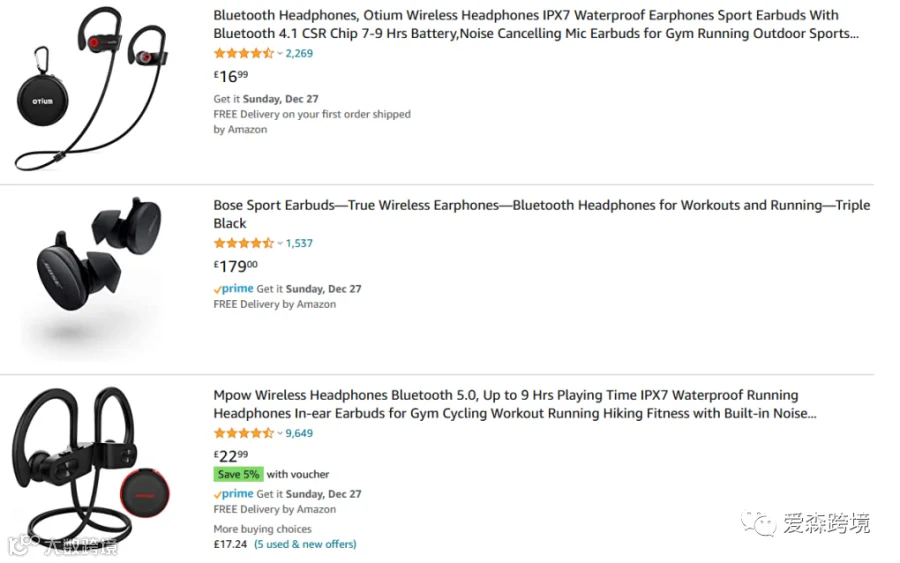Click the star rating of Otium headphones
This screenshot has height=563, width=900.
(243, 53)
